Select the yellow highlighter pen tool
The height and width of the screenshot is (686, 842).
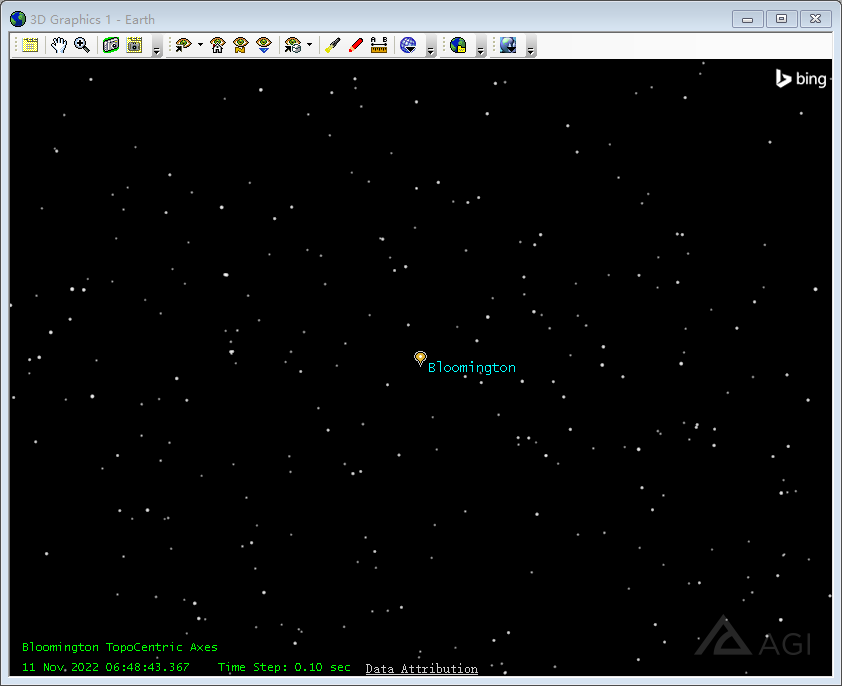(333, 45)
